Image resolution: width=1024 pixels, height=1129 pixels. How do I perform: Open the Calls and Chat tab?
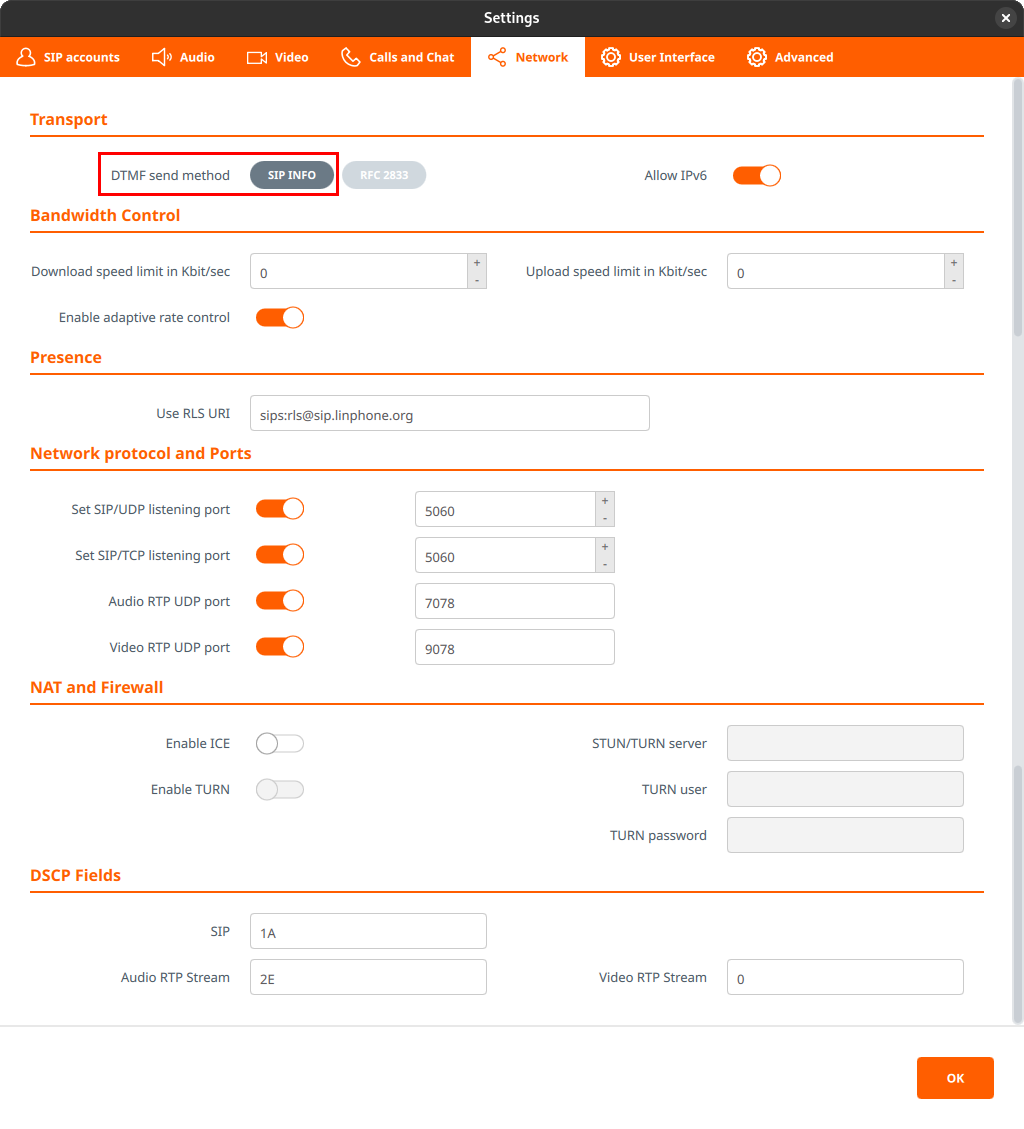(398, 57)
